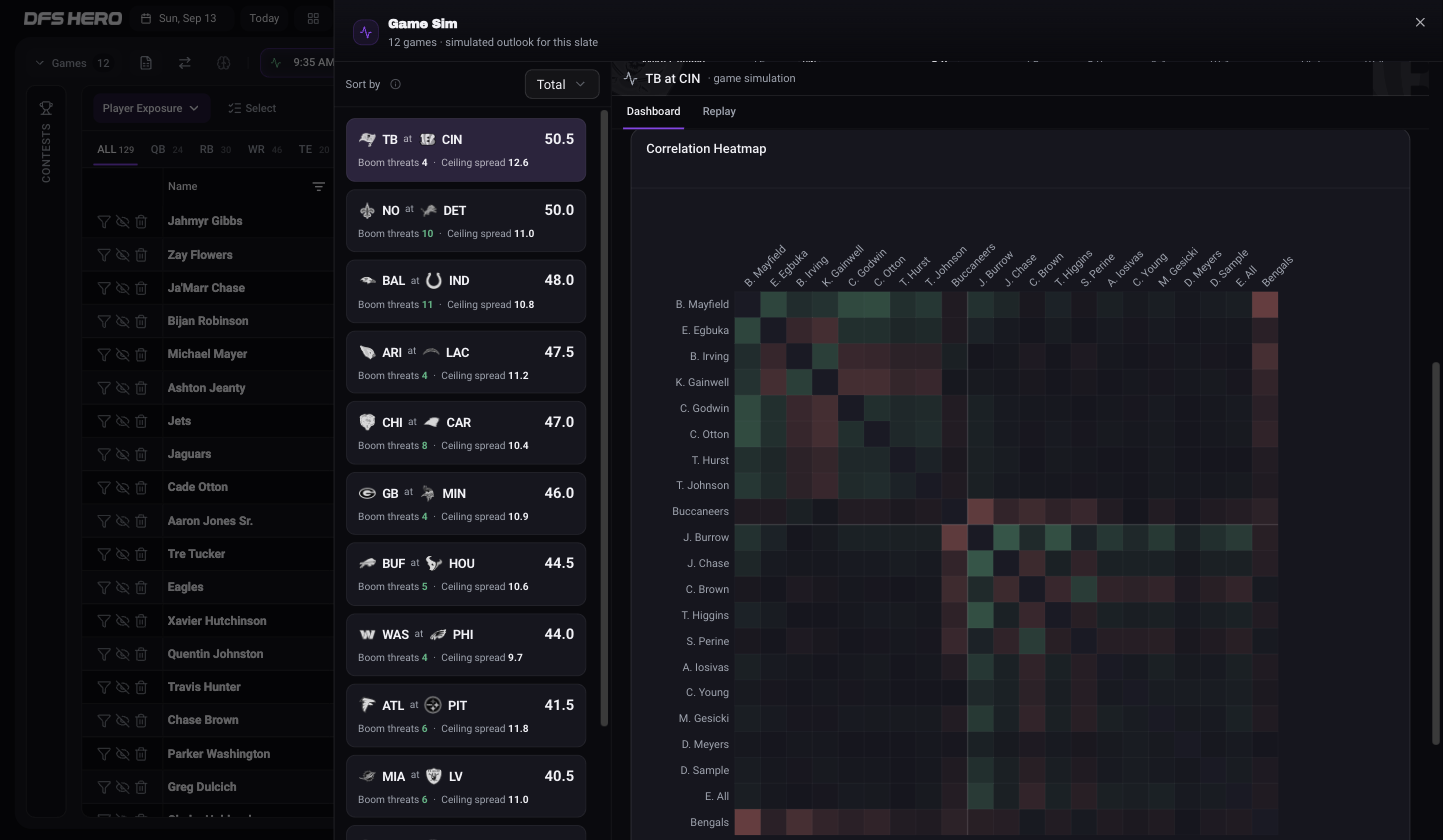1443x840 pixels.
Task: Click the funnel icon for Bijan Robinson
Action: tap(104, 321)
